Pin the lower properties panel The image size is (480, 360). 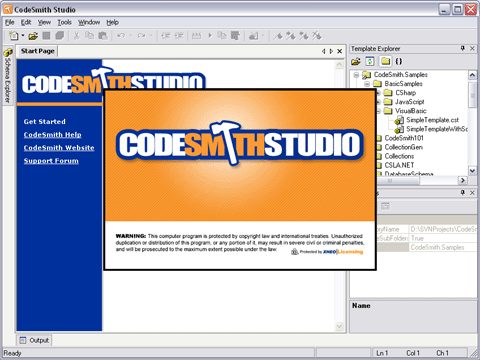click(463, 193)
